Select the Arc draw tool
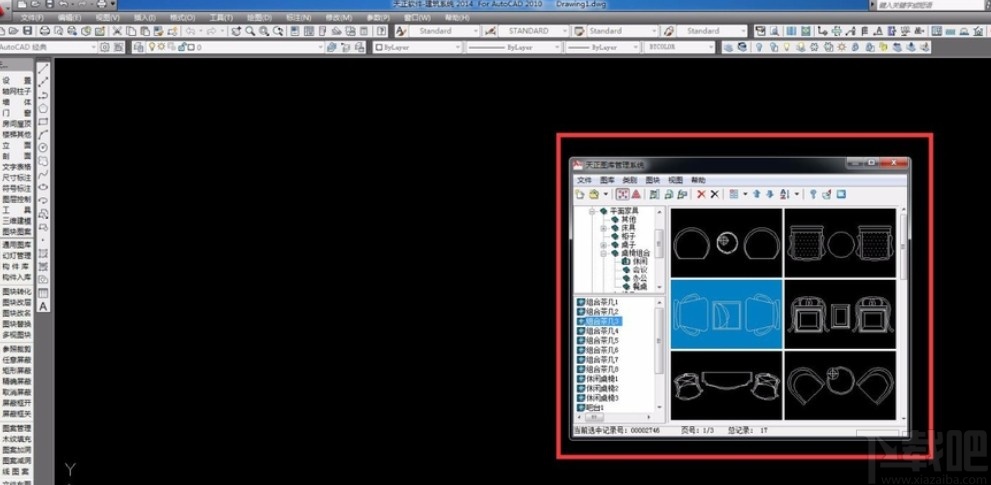 (44, 134)
